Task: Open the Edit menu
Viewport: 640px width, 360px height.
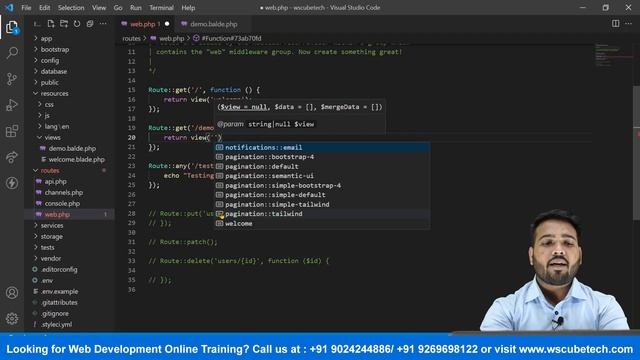Action: pos(44,8)
